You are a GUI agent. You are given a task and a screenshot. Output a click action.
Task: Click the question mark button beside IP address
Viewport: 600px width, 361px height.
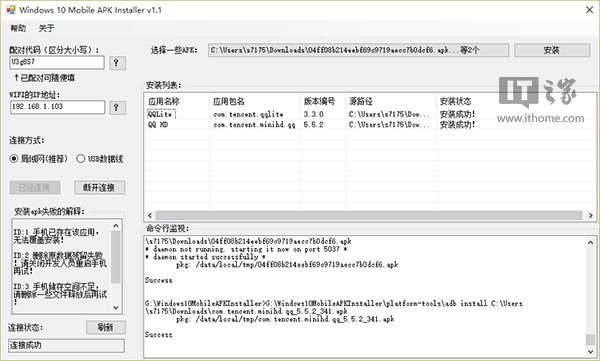click(x=117, y=108)
